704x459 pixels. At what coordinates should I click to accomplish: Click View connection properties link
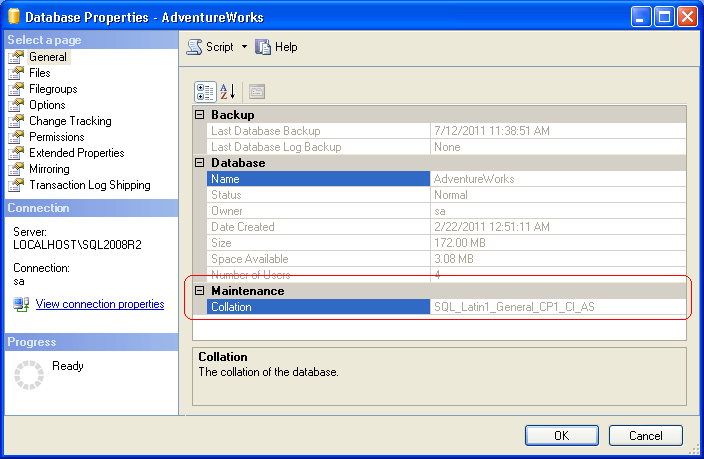100,304
